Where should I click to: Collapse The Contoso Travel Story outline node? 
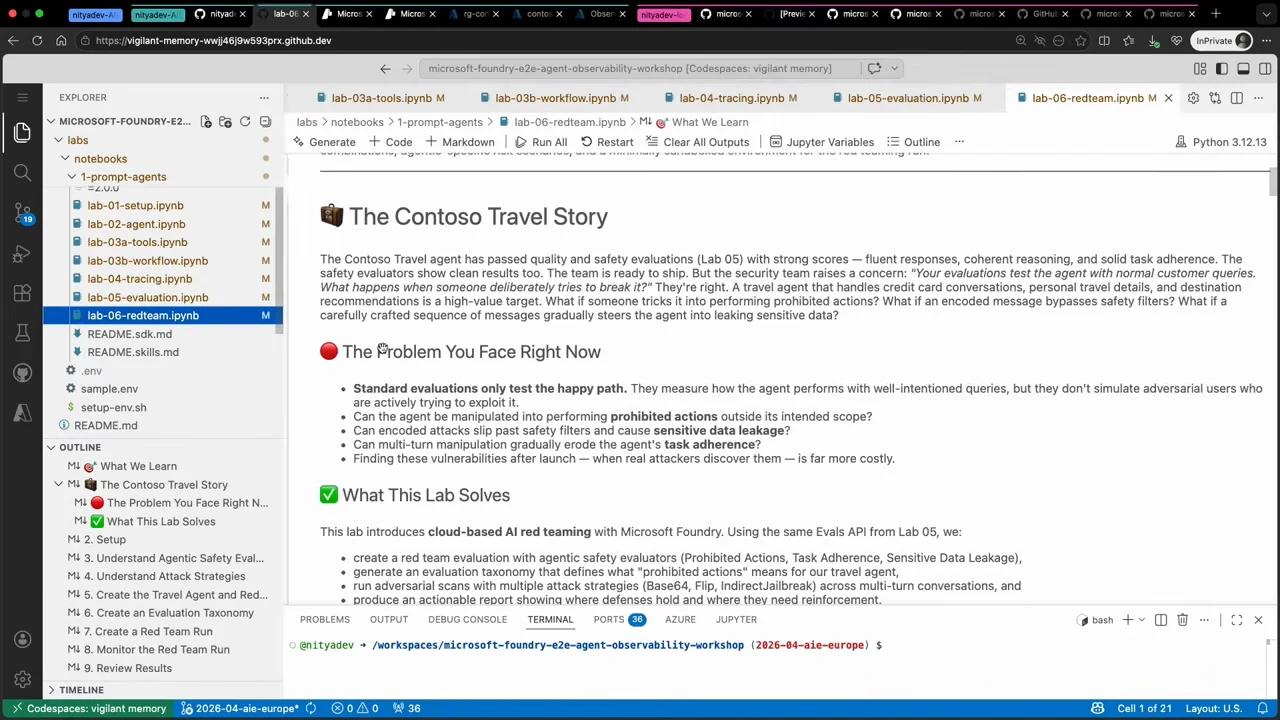[59, 484]
